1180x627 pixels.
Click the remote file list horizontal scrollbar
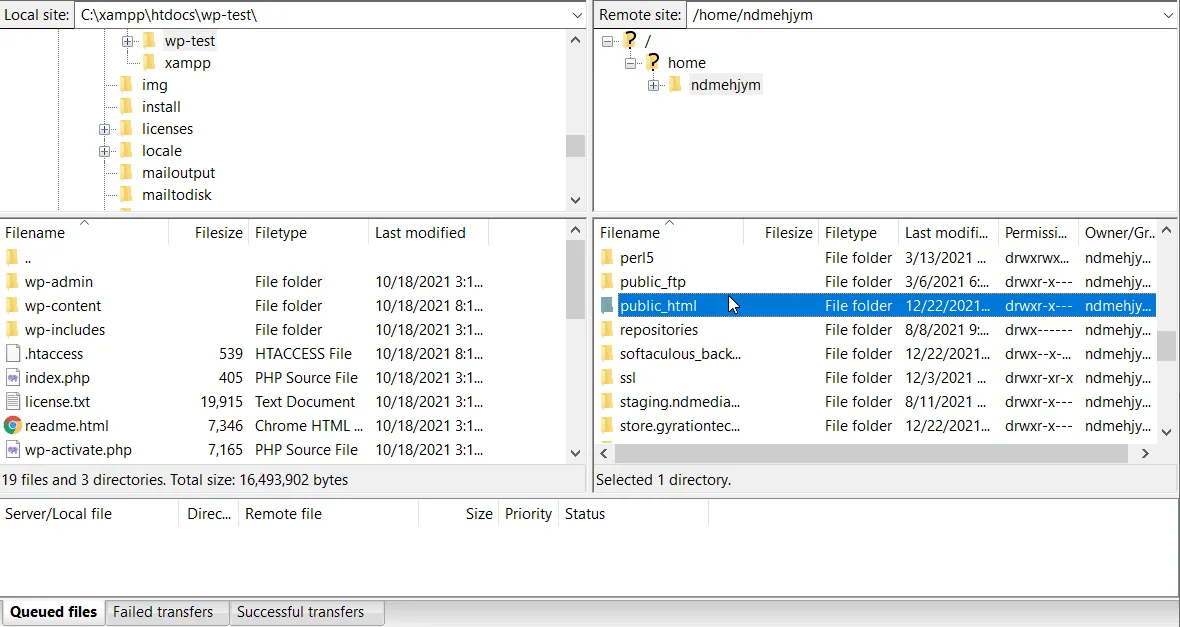pyautogui.click(x=871, y=453)
